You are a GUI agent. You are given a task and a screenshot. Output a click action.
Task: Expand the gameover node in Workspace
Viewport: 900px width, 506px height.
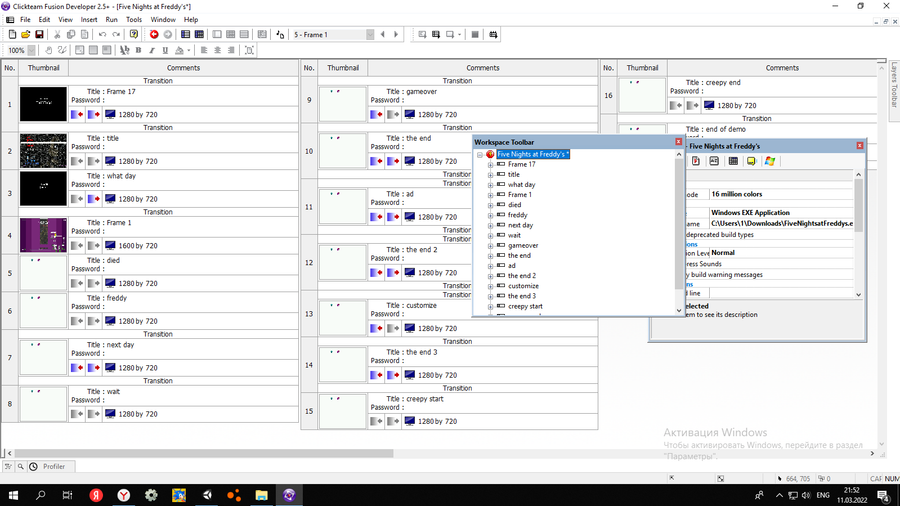[490, 246]
